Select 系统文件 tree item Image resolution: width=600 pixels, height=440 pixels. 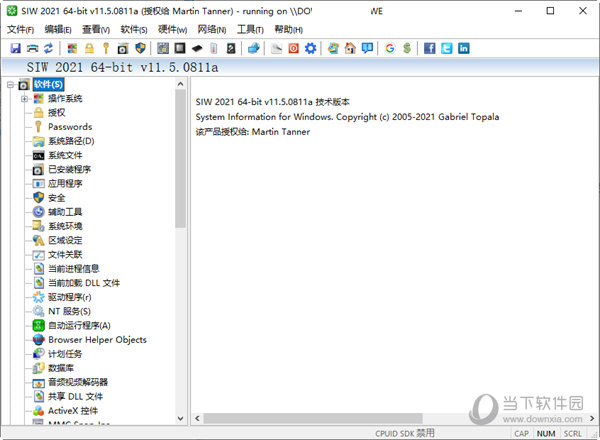click(x=65, y=155)
